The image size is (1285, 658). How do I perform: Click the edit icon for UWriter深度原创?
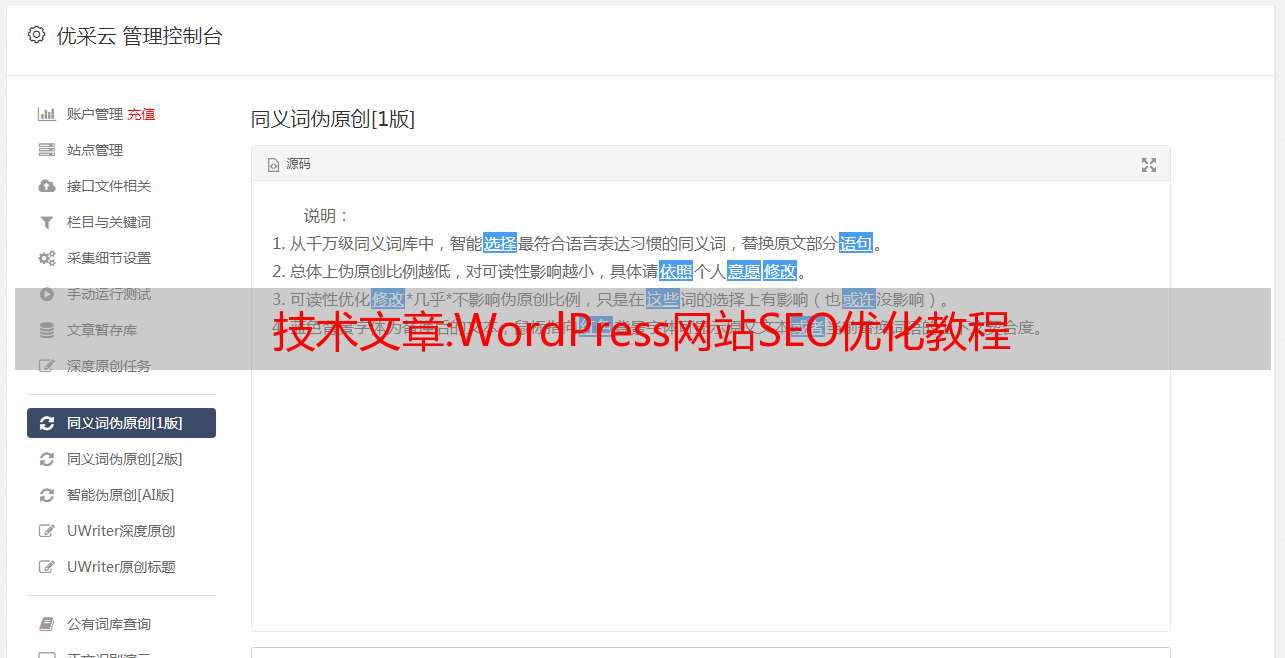click(46, 531)
